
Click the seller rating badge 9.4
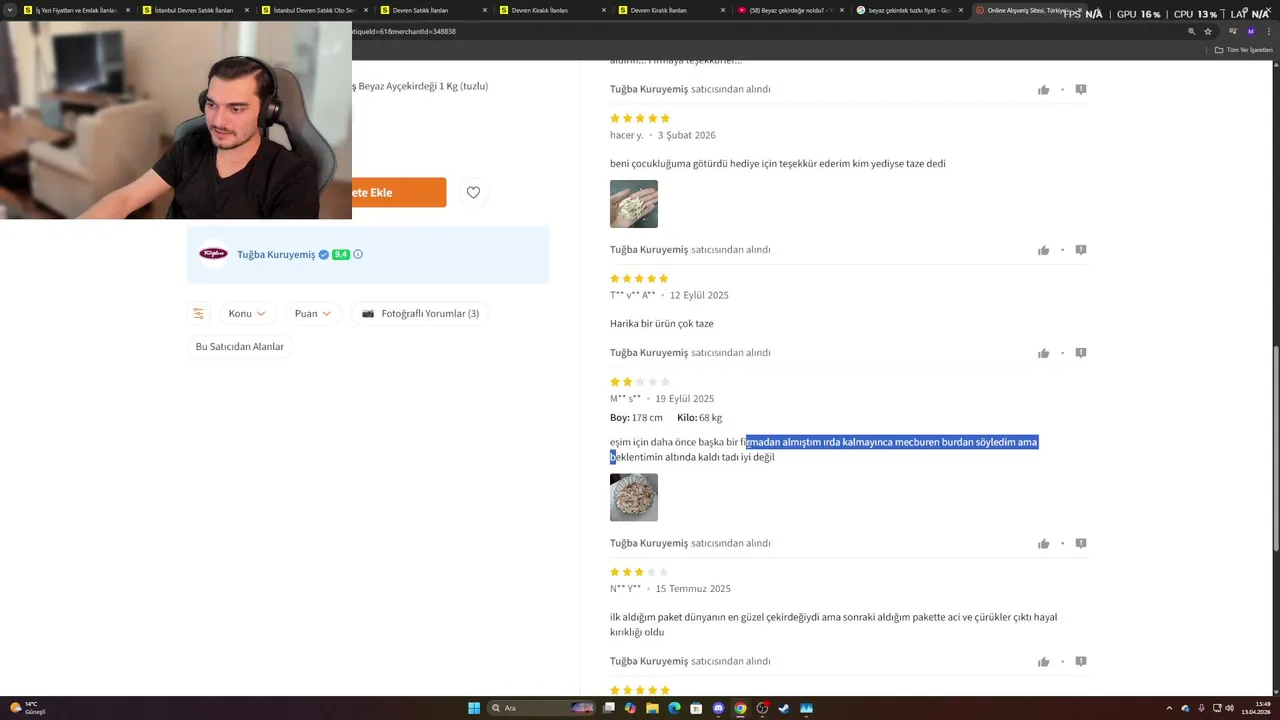click(x=341, y=254)
